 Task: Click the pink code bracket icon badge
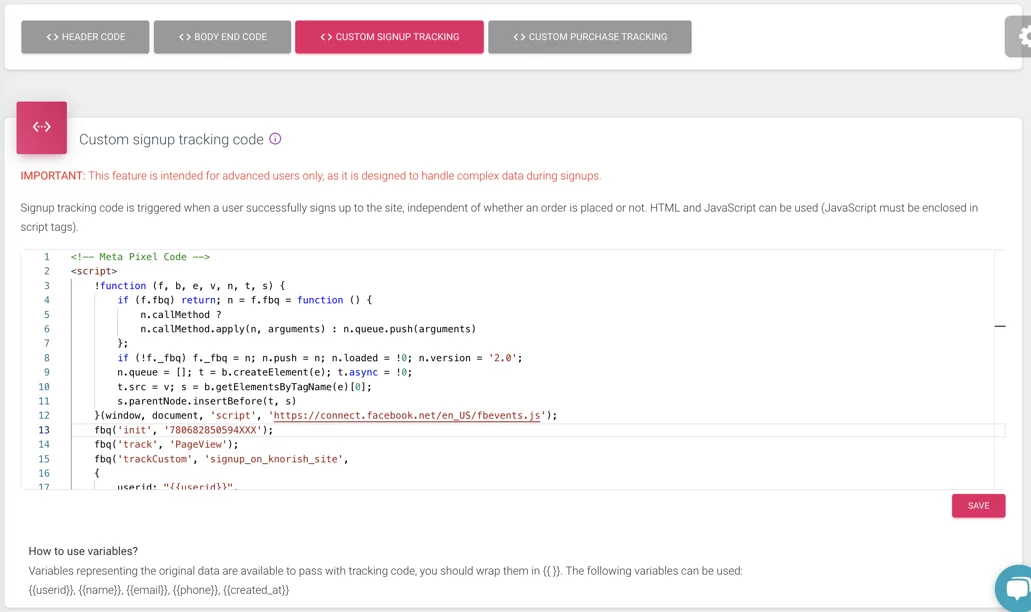42,127
